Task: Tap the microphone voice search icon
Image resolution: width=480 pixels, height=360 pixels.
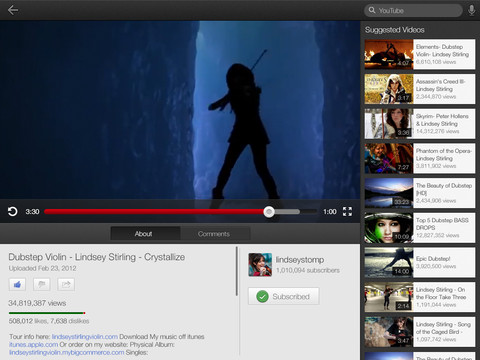Action: [x=471, y=10]
